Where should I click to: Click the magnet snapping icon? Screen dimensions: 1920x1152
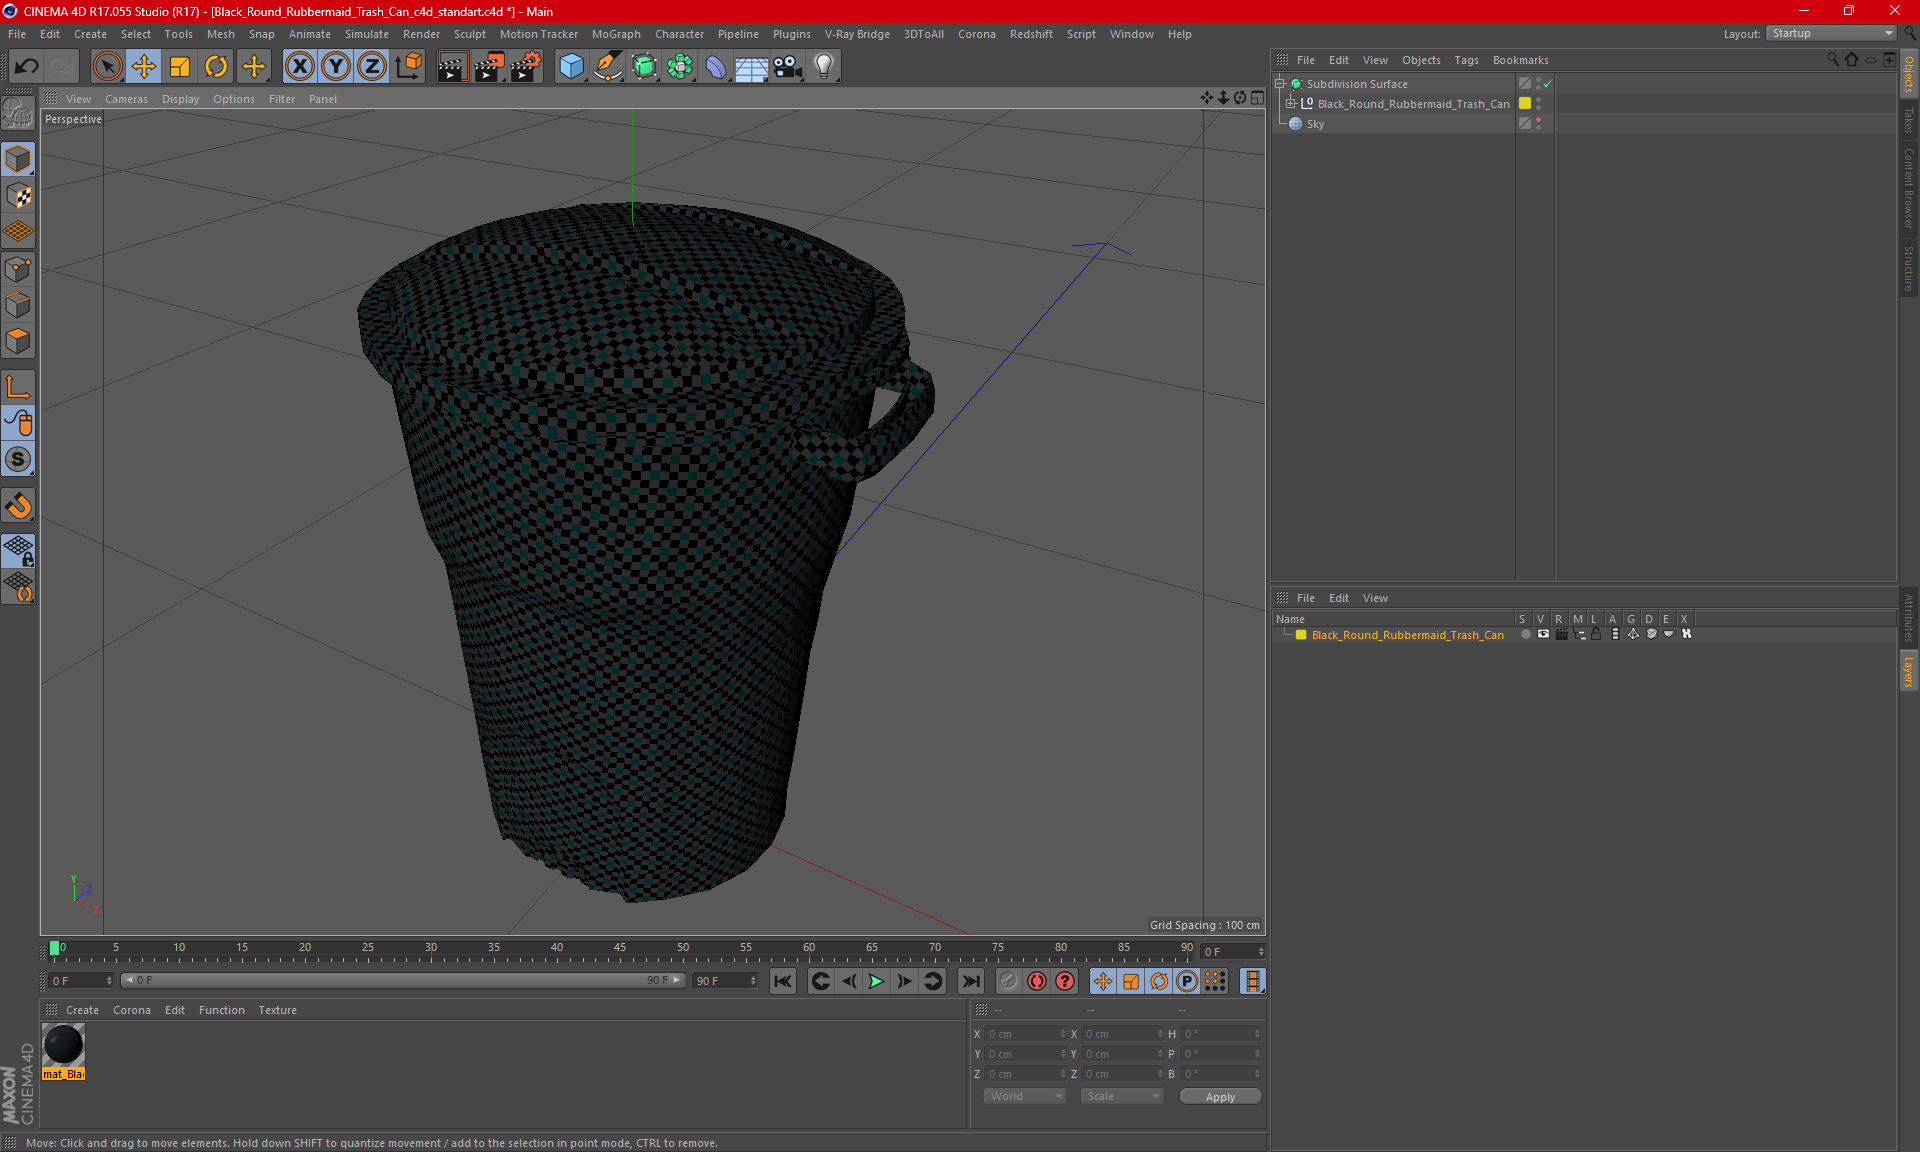[x=18, y=506]
